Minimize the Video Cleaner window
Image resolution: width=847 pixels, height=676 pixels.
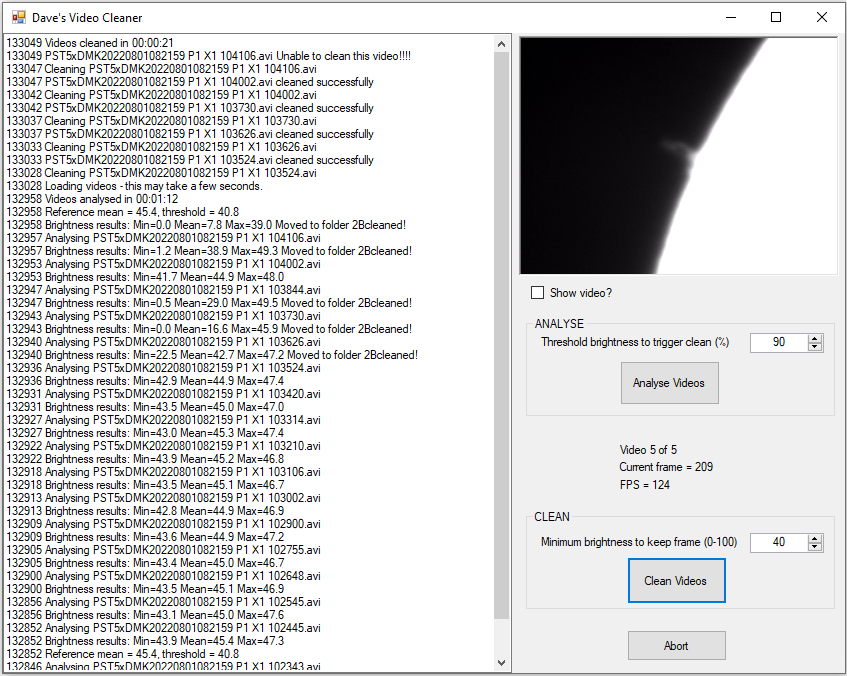(x=731, y=17)
